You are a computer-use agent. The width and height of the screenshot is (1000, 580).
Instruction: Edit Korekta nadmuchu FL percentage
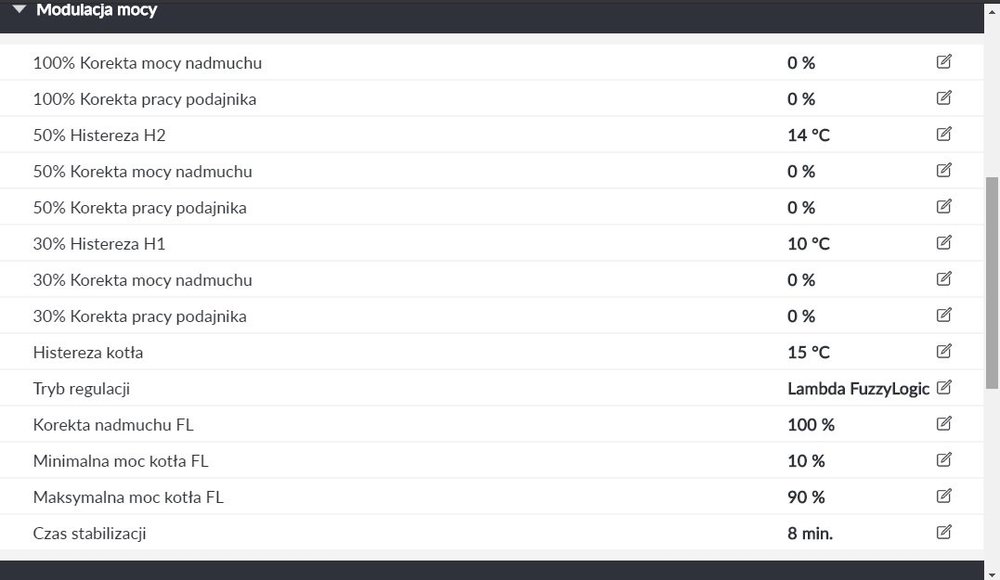944,424
